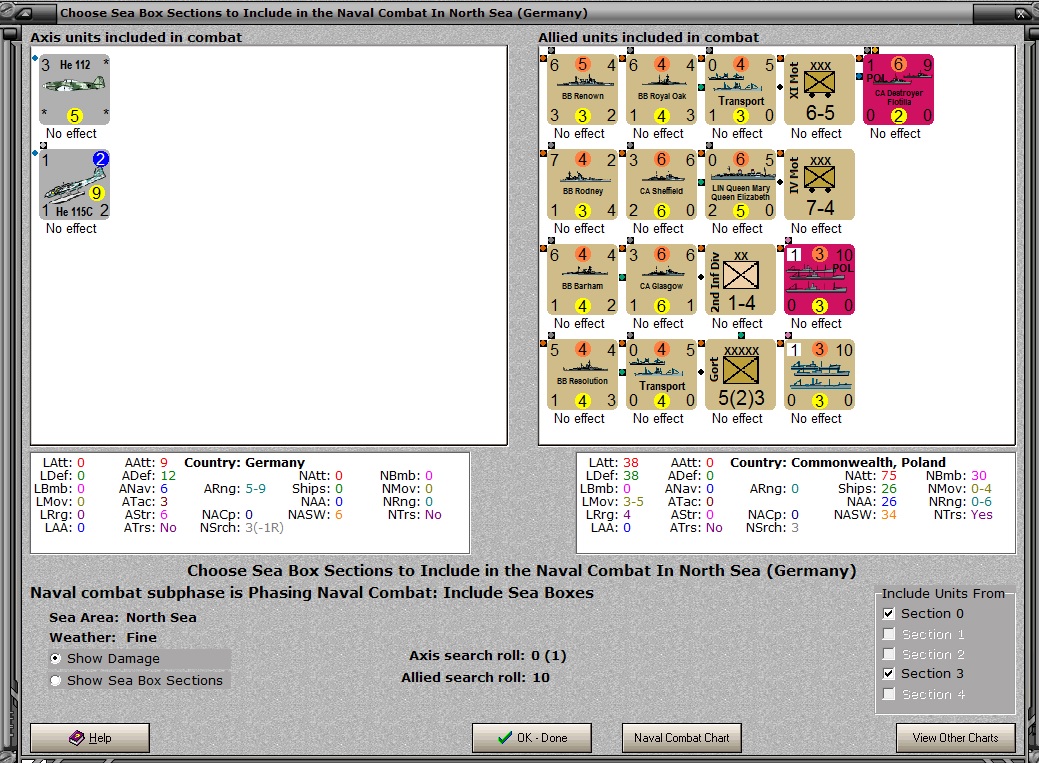This screenshot has height=763, width=1039.
Task: Confirm with OK - Done button
Action: [531, 738]
